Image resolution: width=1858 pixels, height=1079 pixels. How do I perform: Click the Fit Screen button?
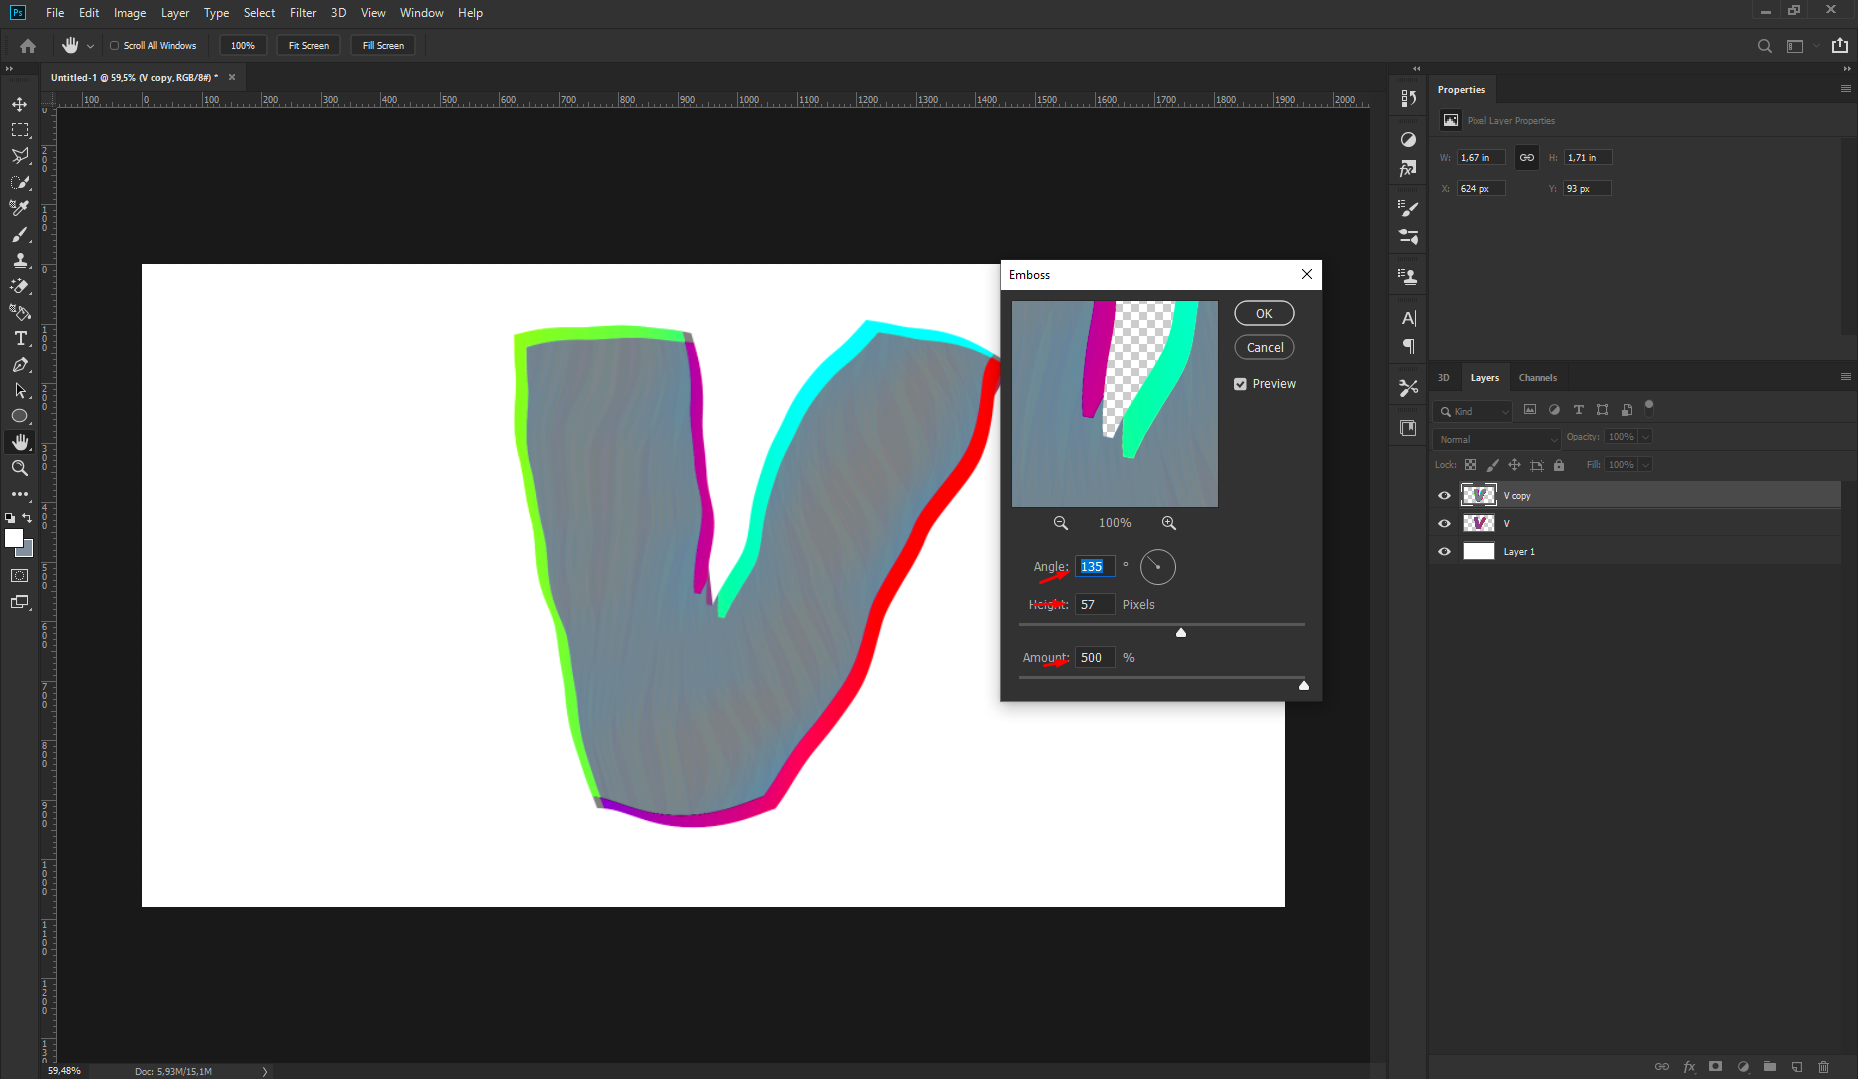(309, 46)
